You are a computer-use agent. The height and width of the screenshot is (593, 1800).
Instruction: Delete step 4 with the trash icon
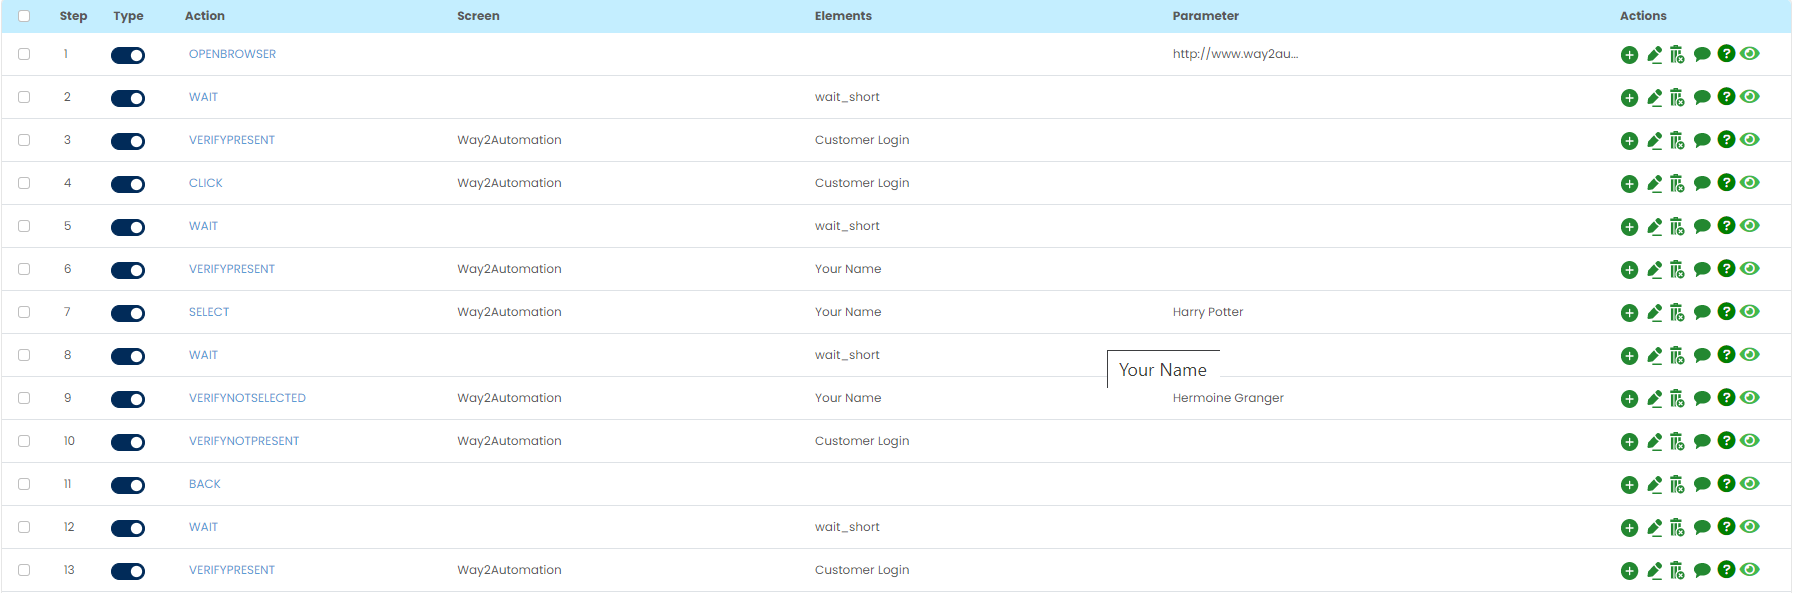1677,184
